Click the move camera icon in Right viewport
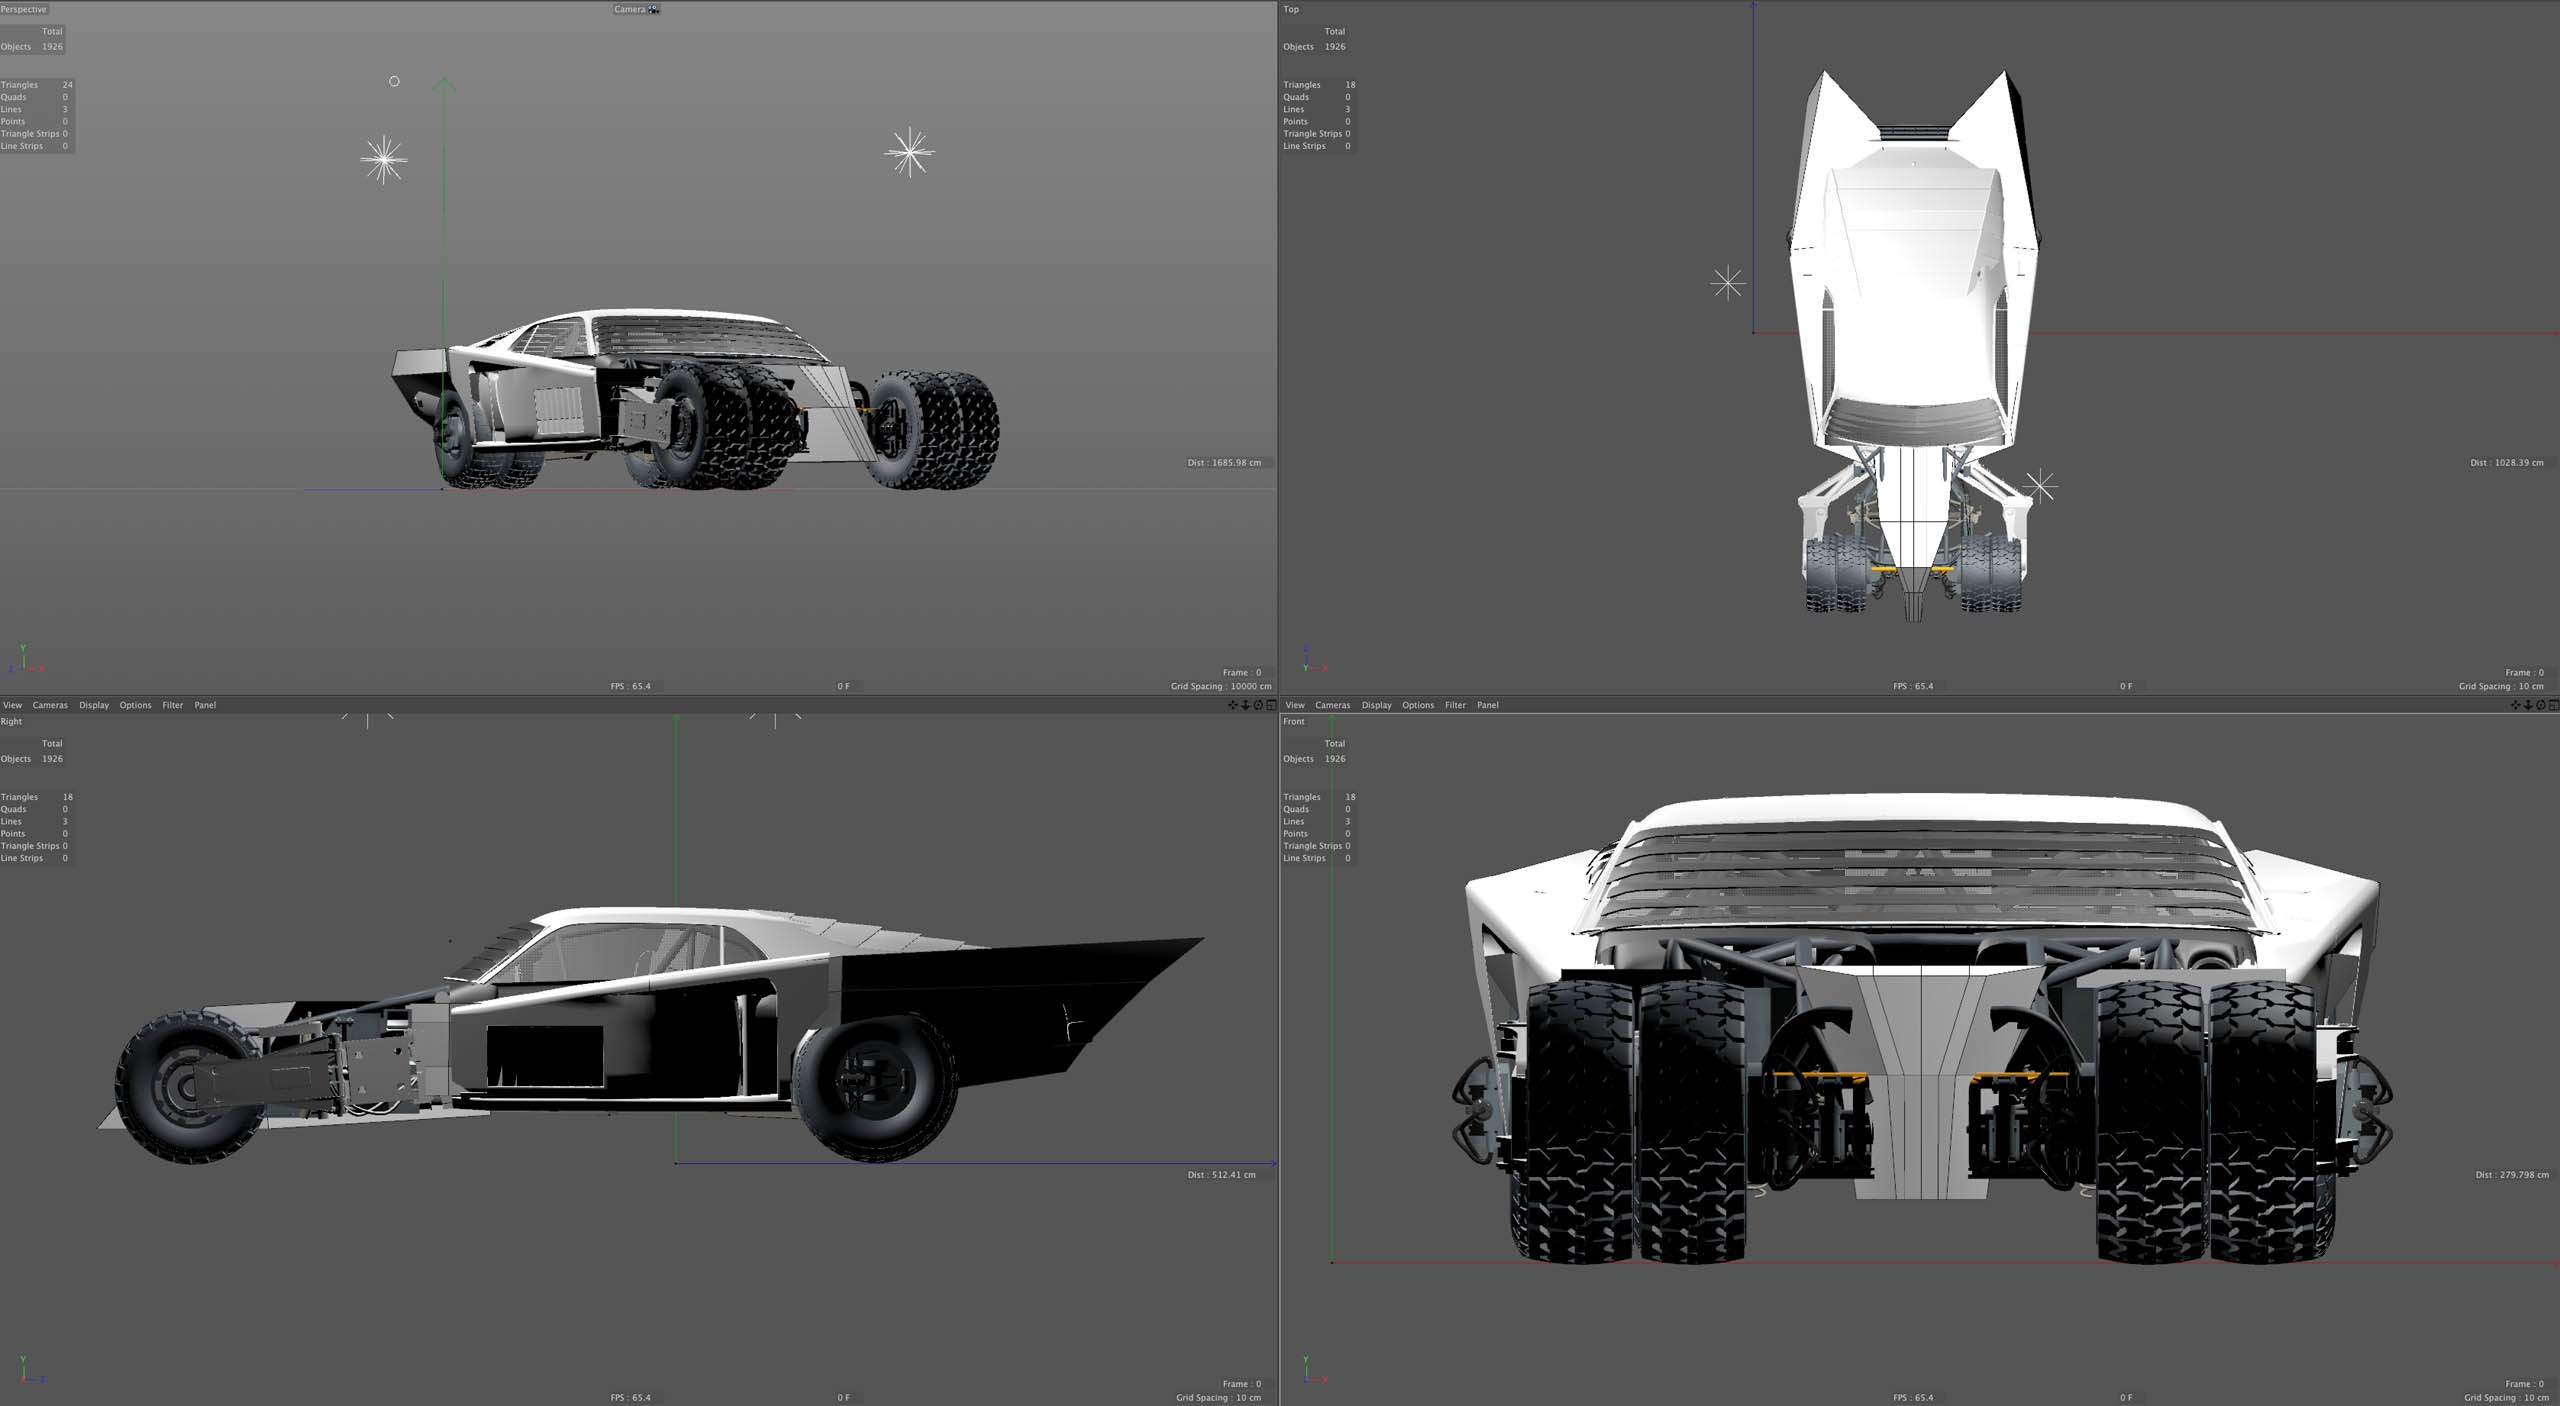The height and width of the screenshot is (1406, 2560). pyautogui.click(x=1232, y=705)
